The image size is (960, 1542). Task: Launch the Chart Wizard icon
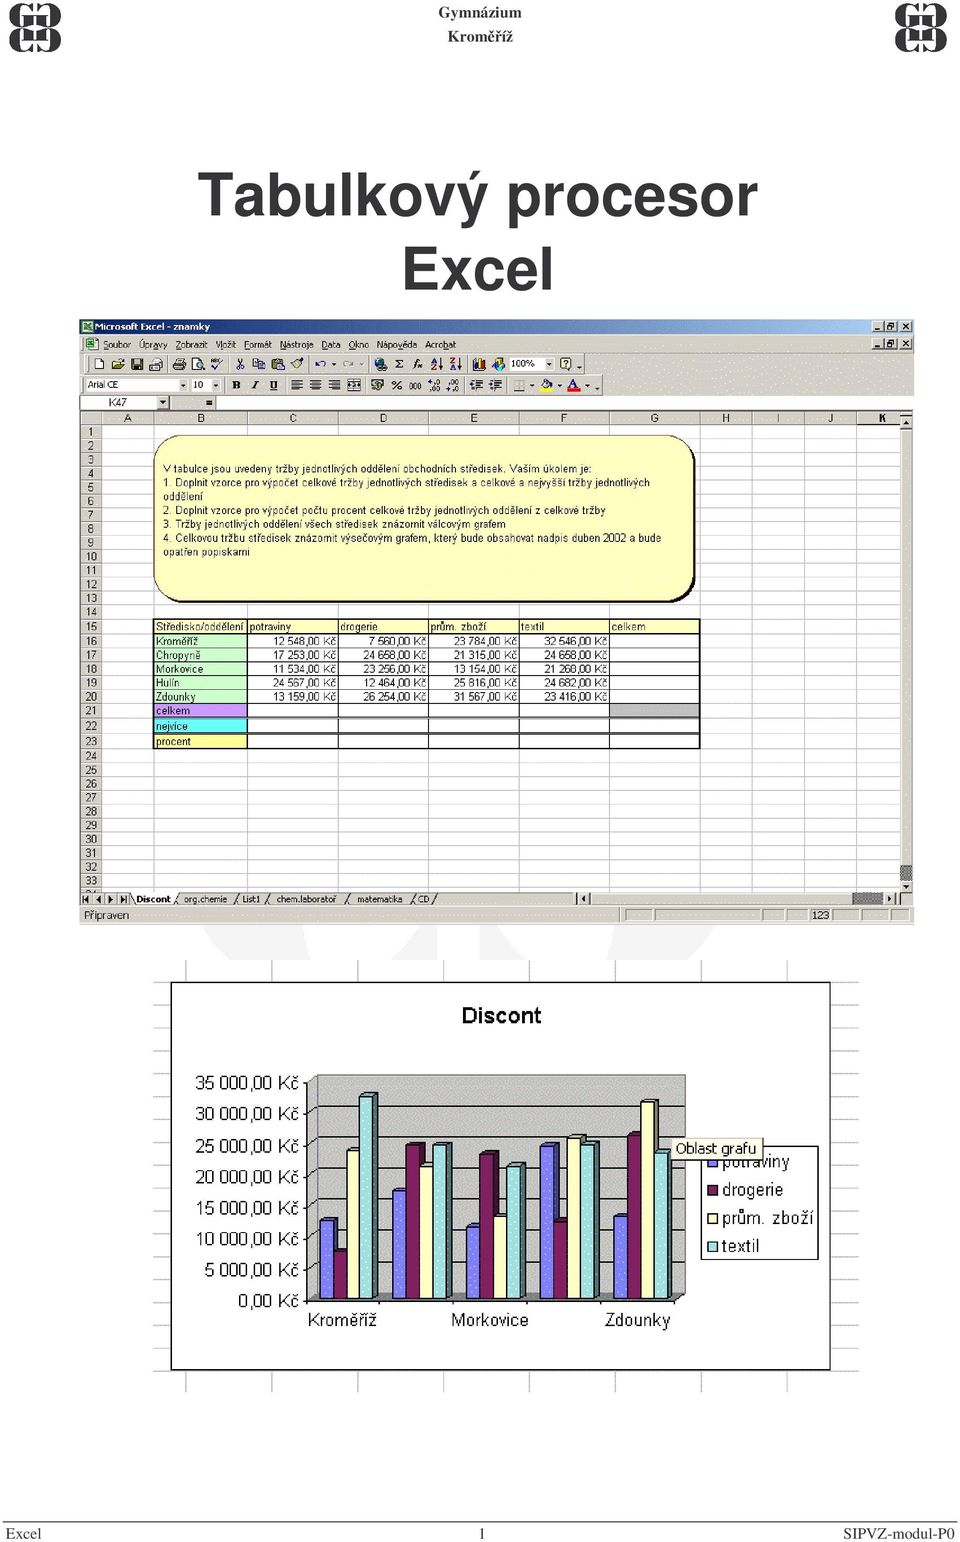(479, 364)
